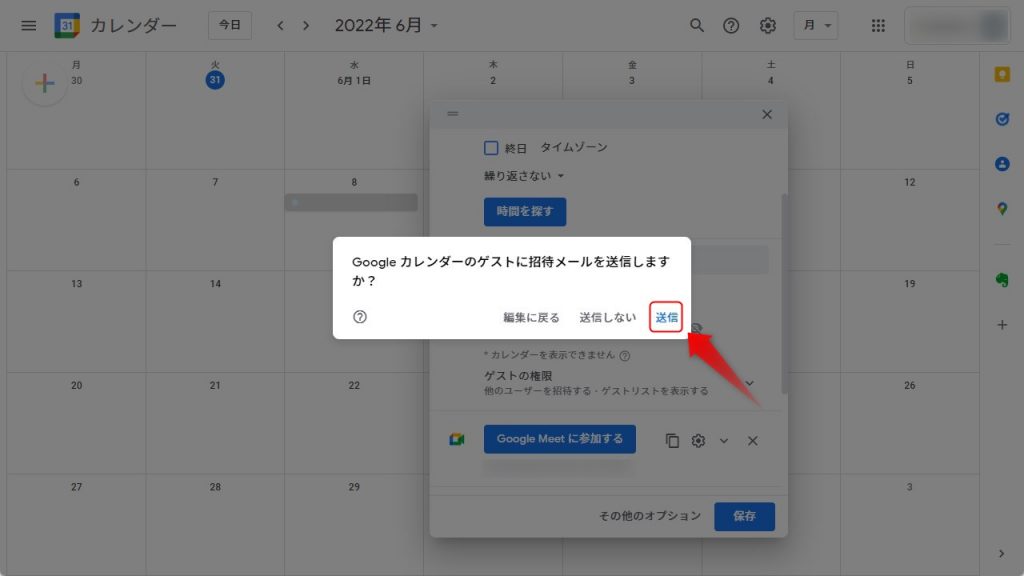This screenshot has width=1024, height=576.
Task: Open the main menu hamburger icon
Action: (28, 25)
